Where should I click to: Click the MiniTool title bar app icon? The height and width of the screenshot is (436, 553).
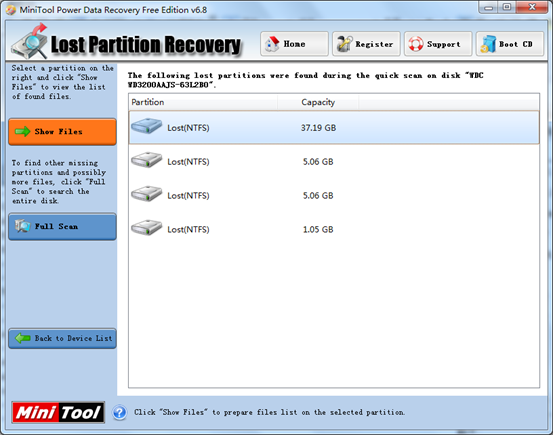tap(11, 10)
